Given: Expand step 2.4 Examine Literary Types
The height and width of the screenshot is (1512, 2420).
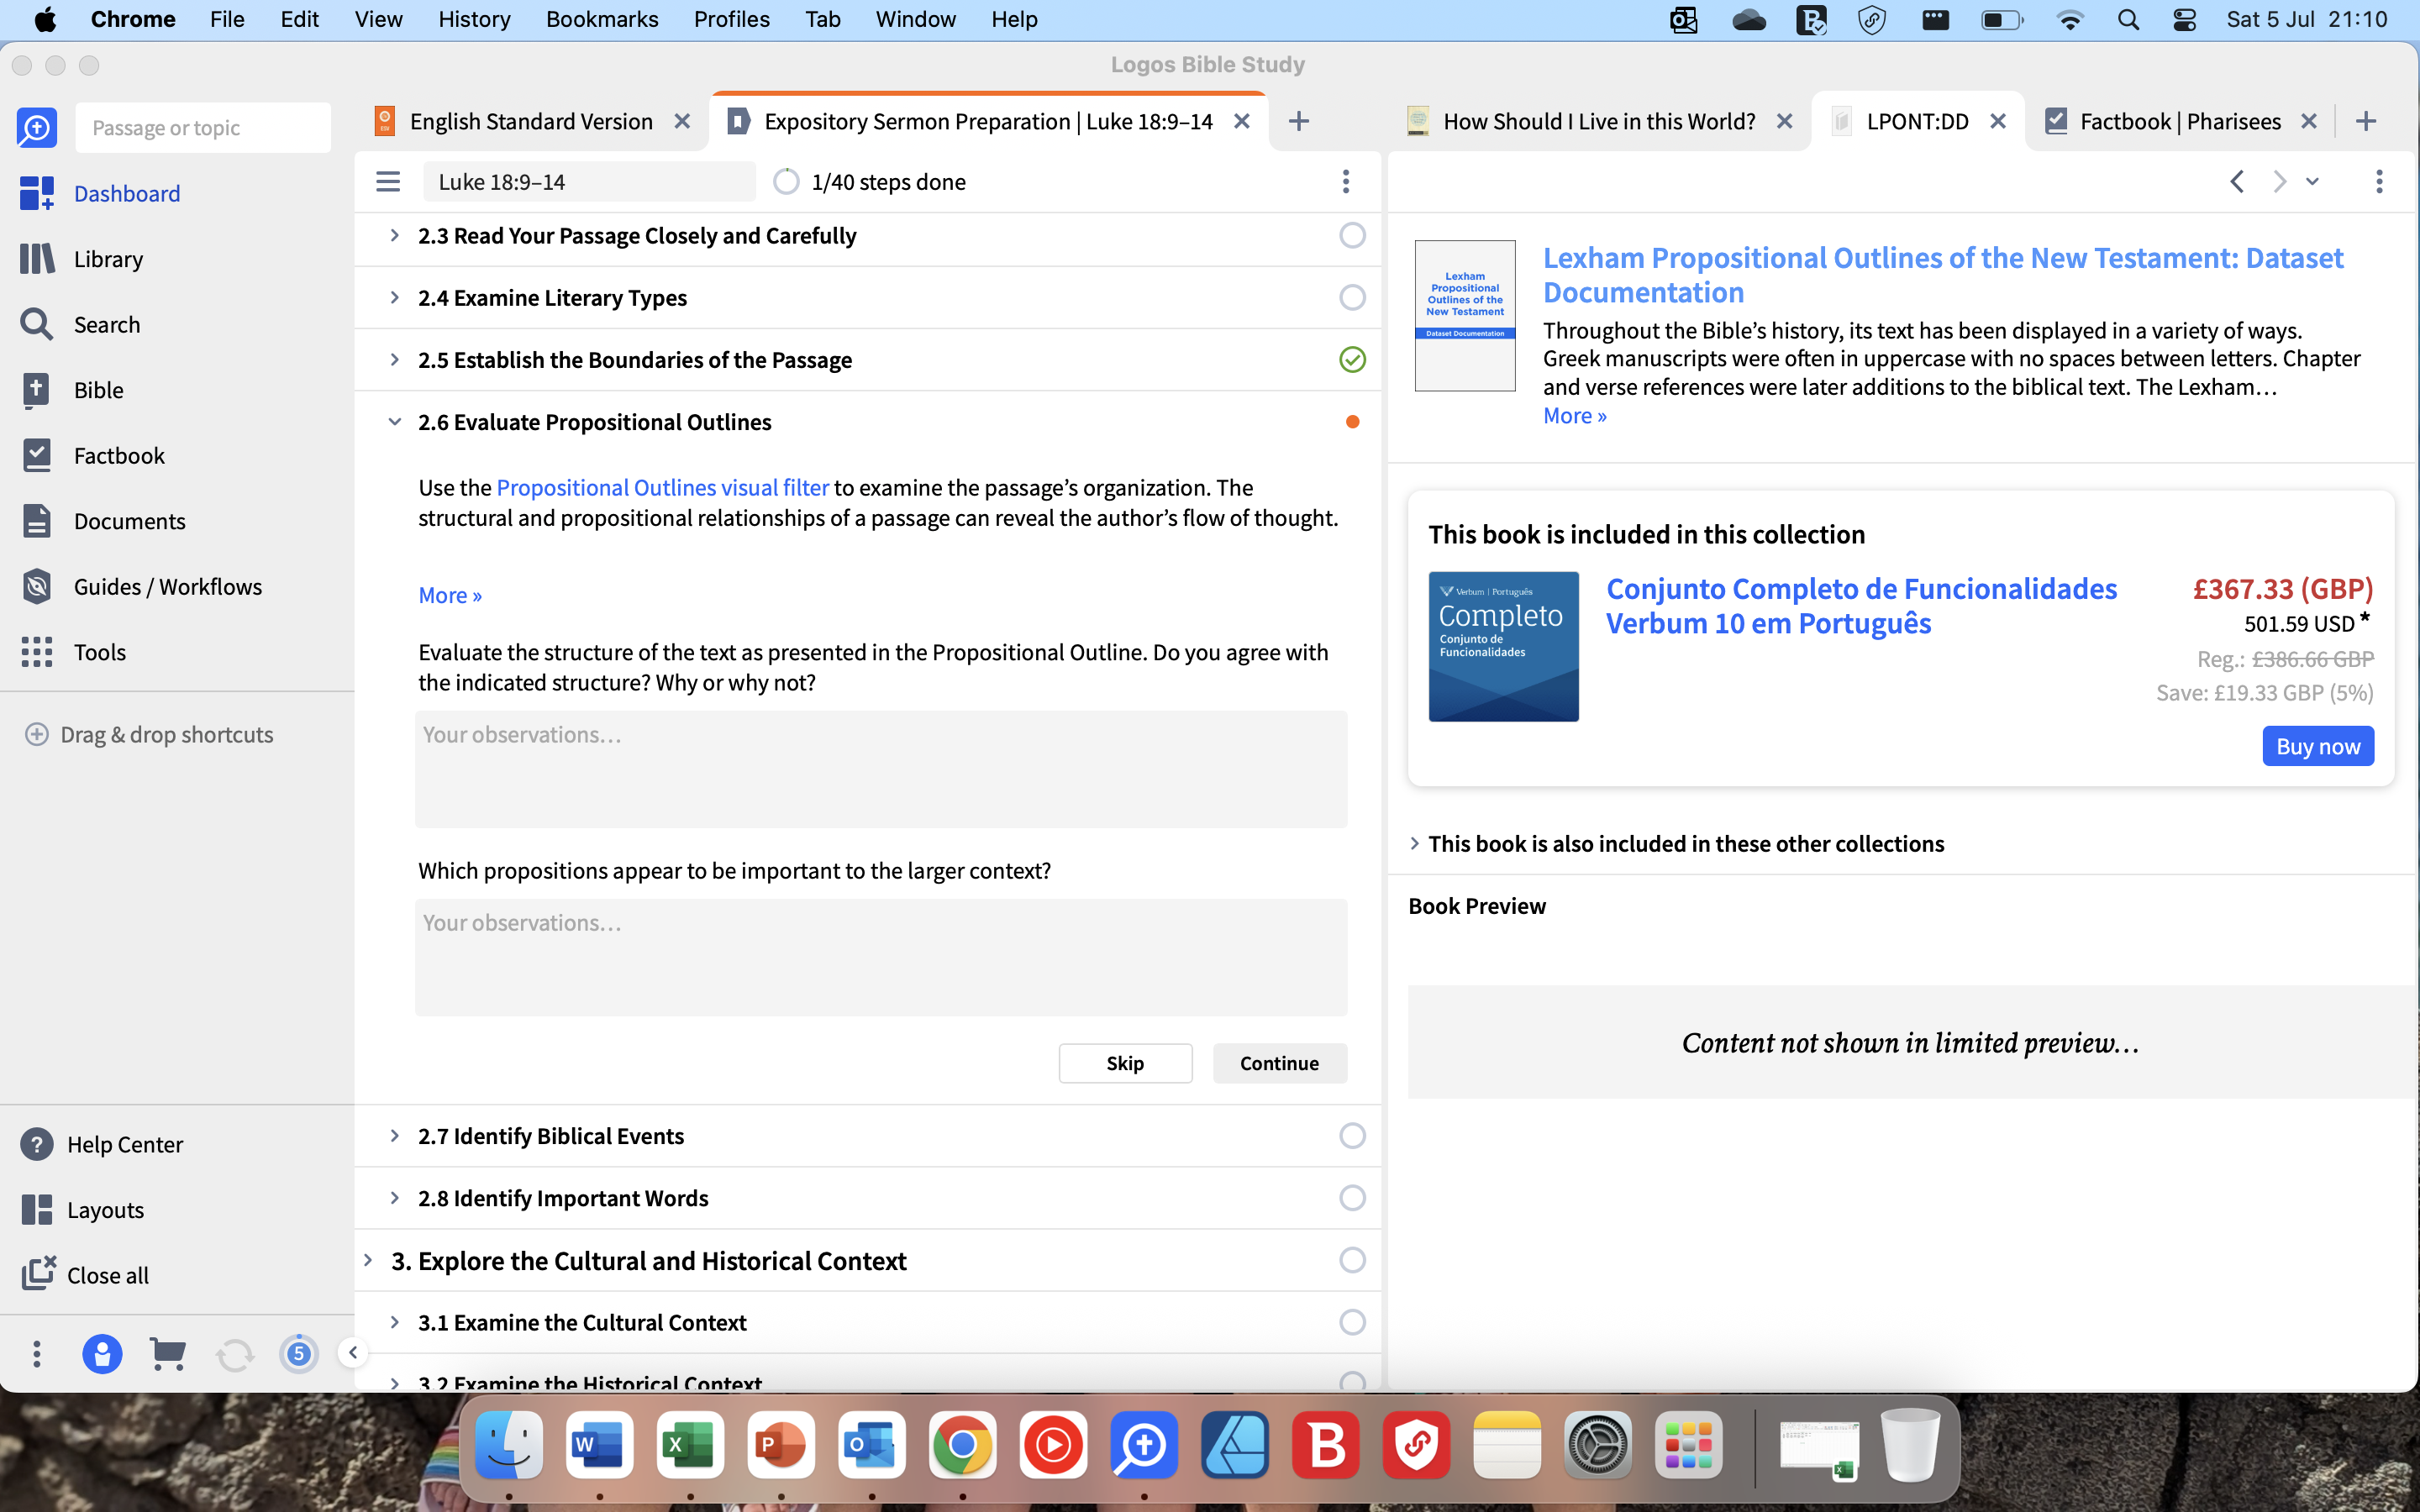Looking at the screenshot, I should [394, 297].
